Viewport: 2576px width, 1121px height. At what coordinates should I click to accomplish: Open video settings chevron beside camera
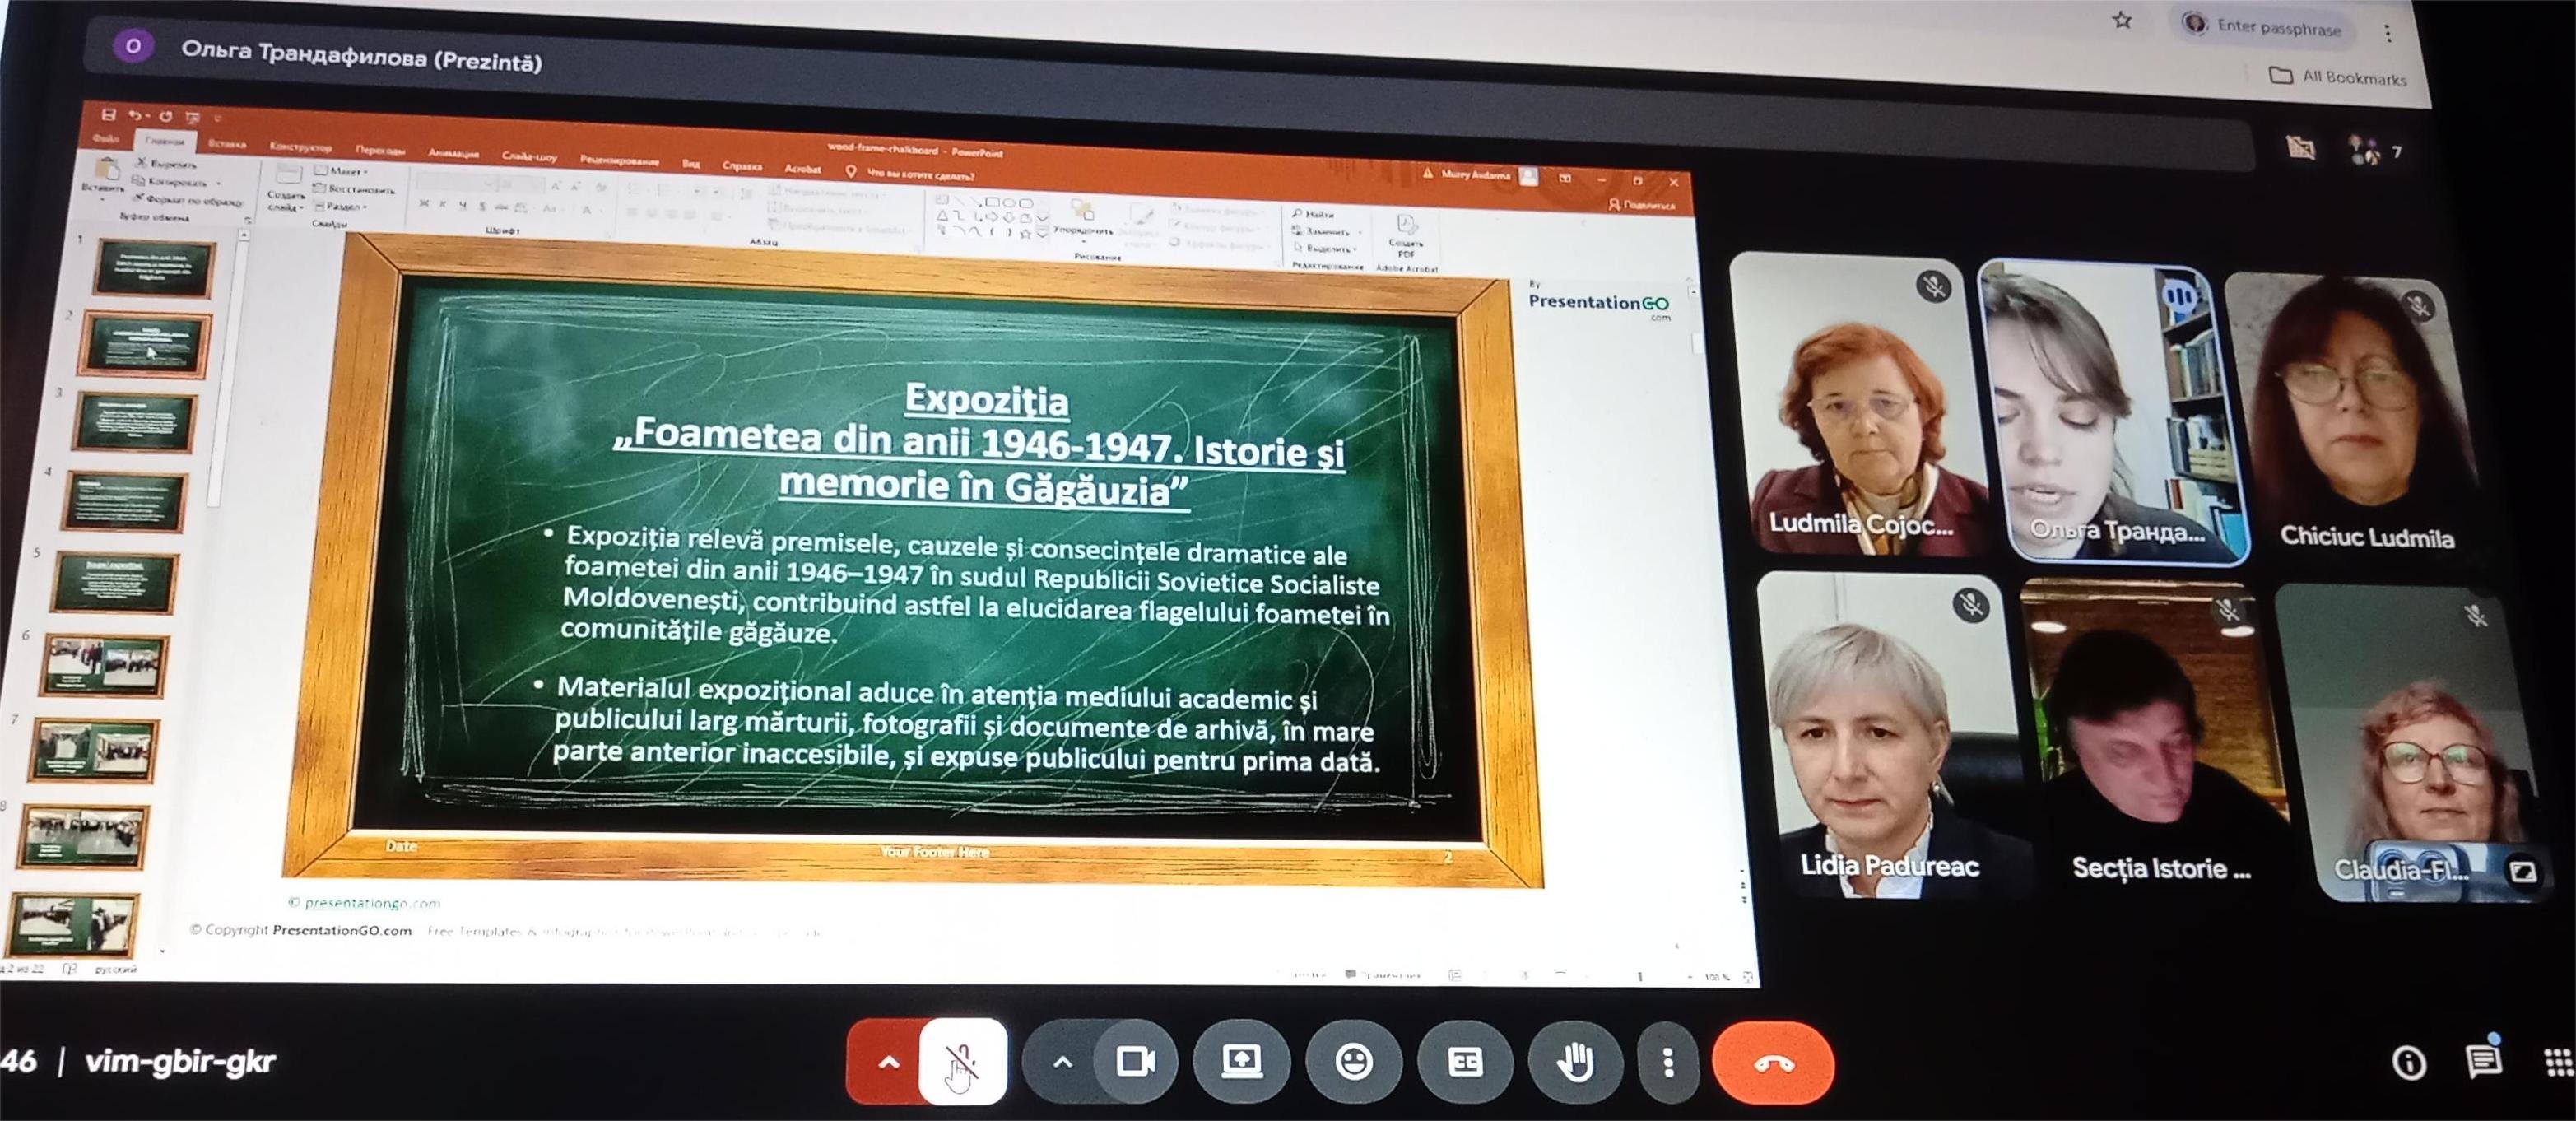(1062, 1062)
